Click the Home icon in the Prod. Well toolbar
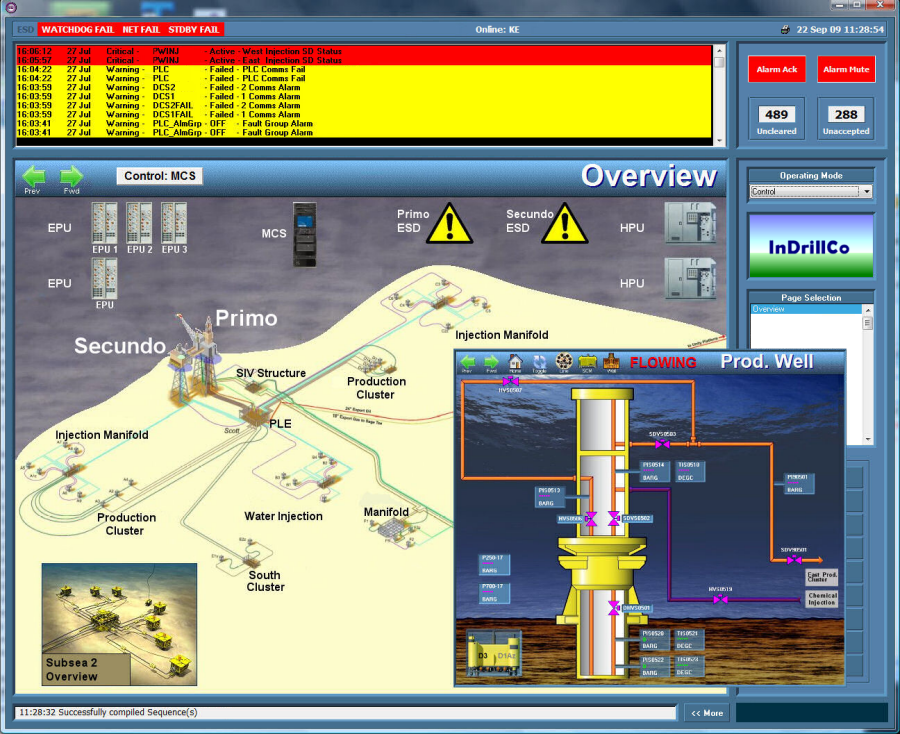 [x=516, y=362]
